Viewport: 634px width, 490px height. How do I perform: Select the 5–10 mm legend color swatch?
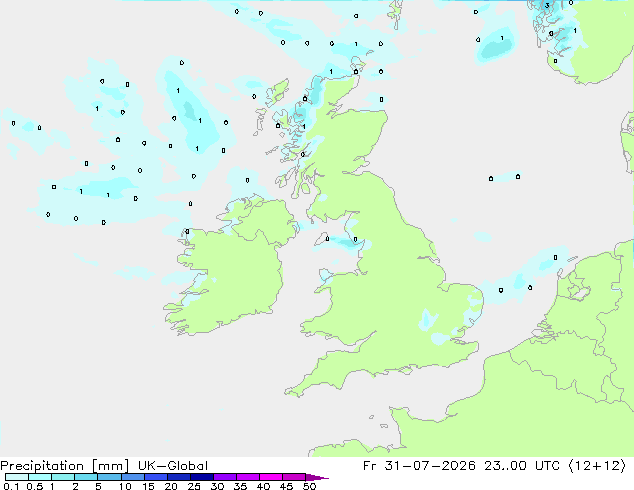point(109,477)
